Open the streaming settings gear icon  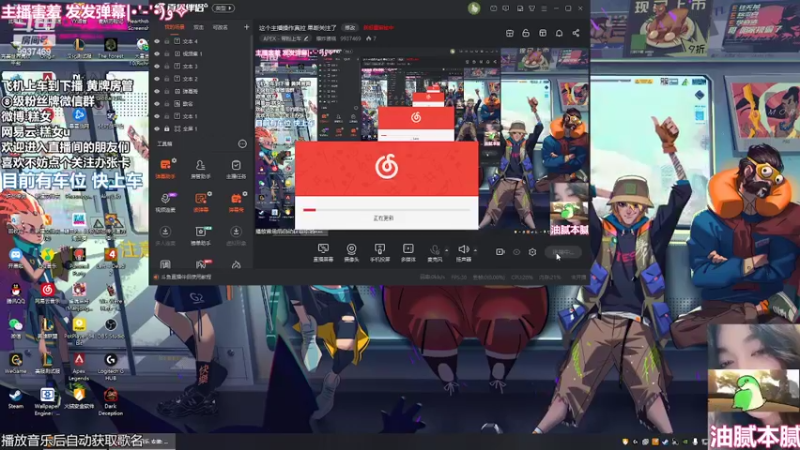(x=532, y=252)
